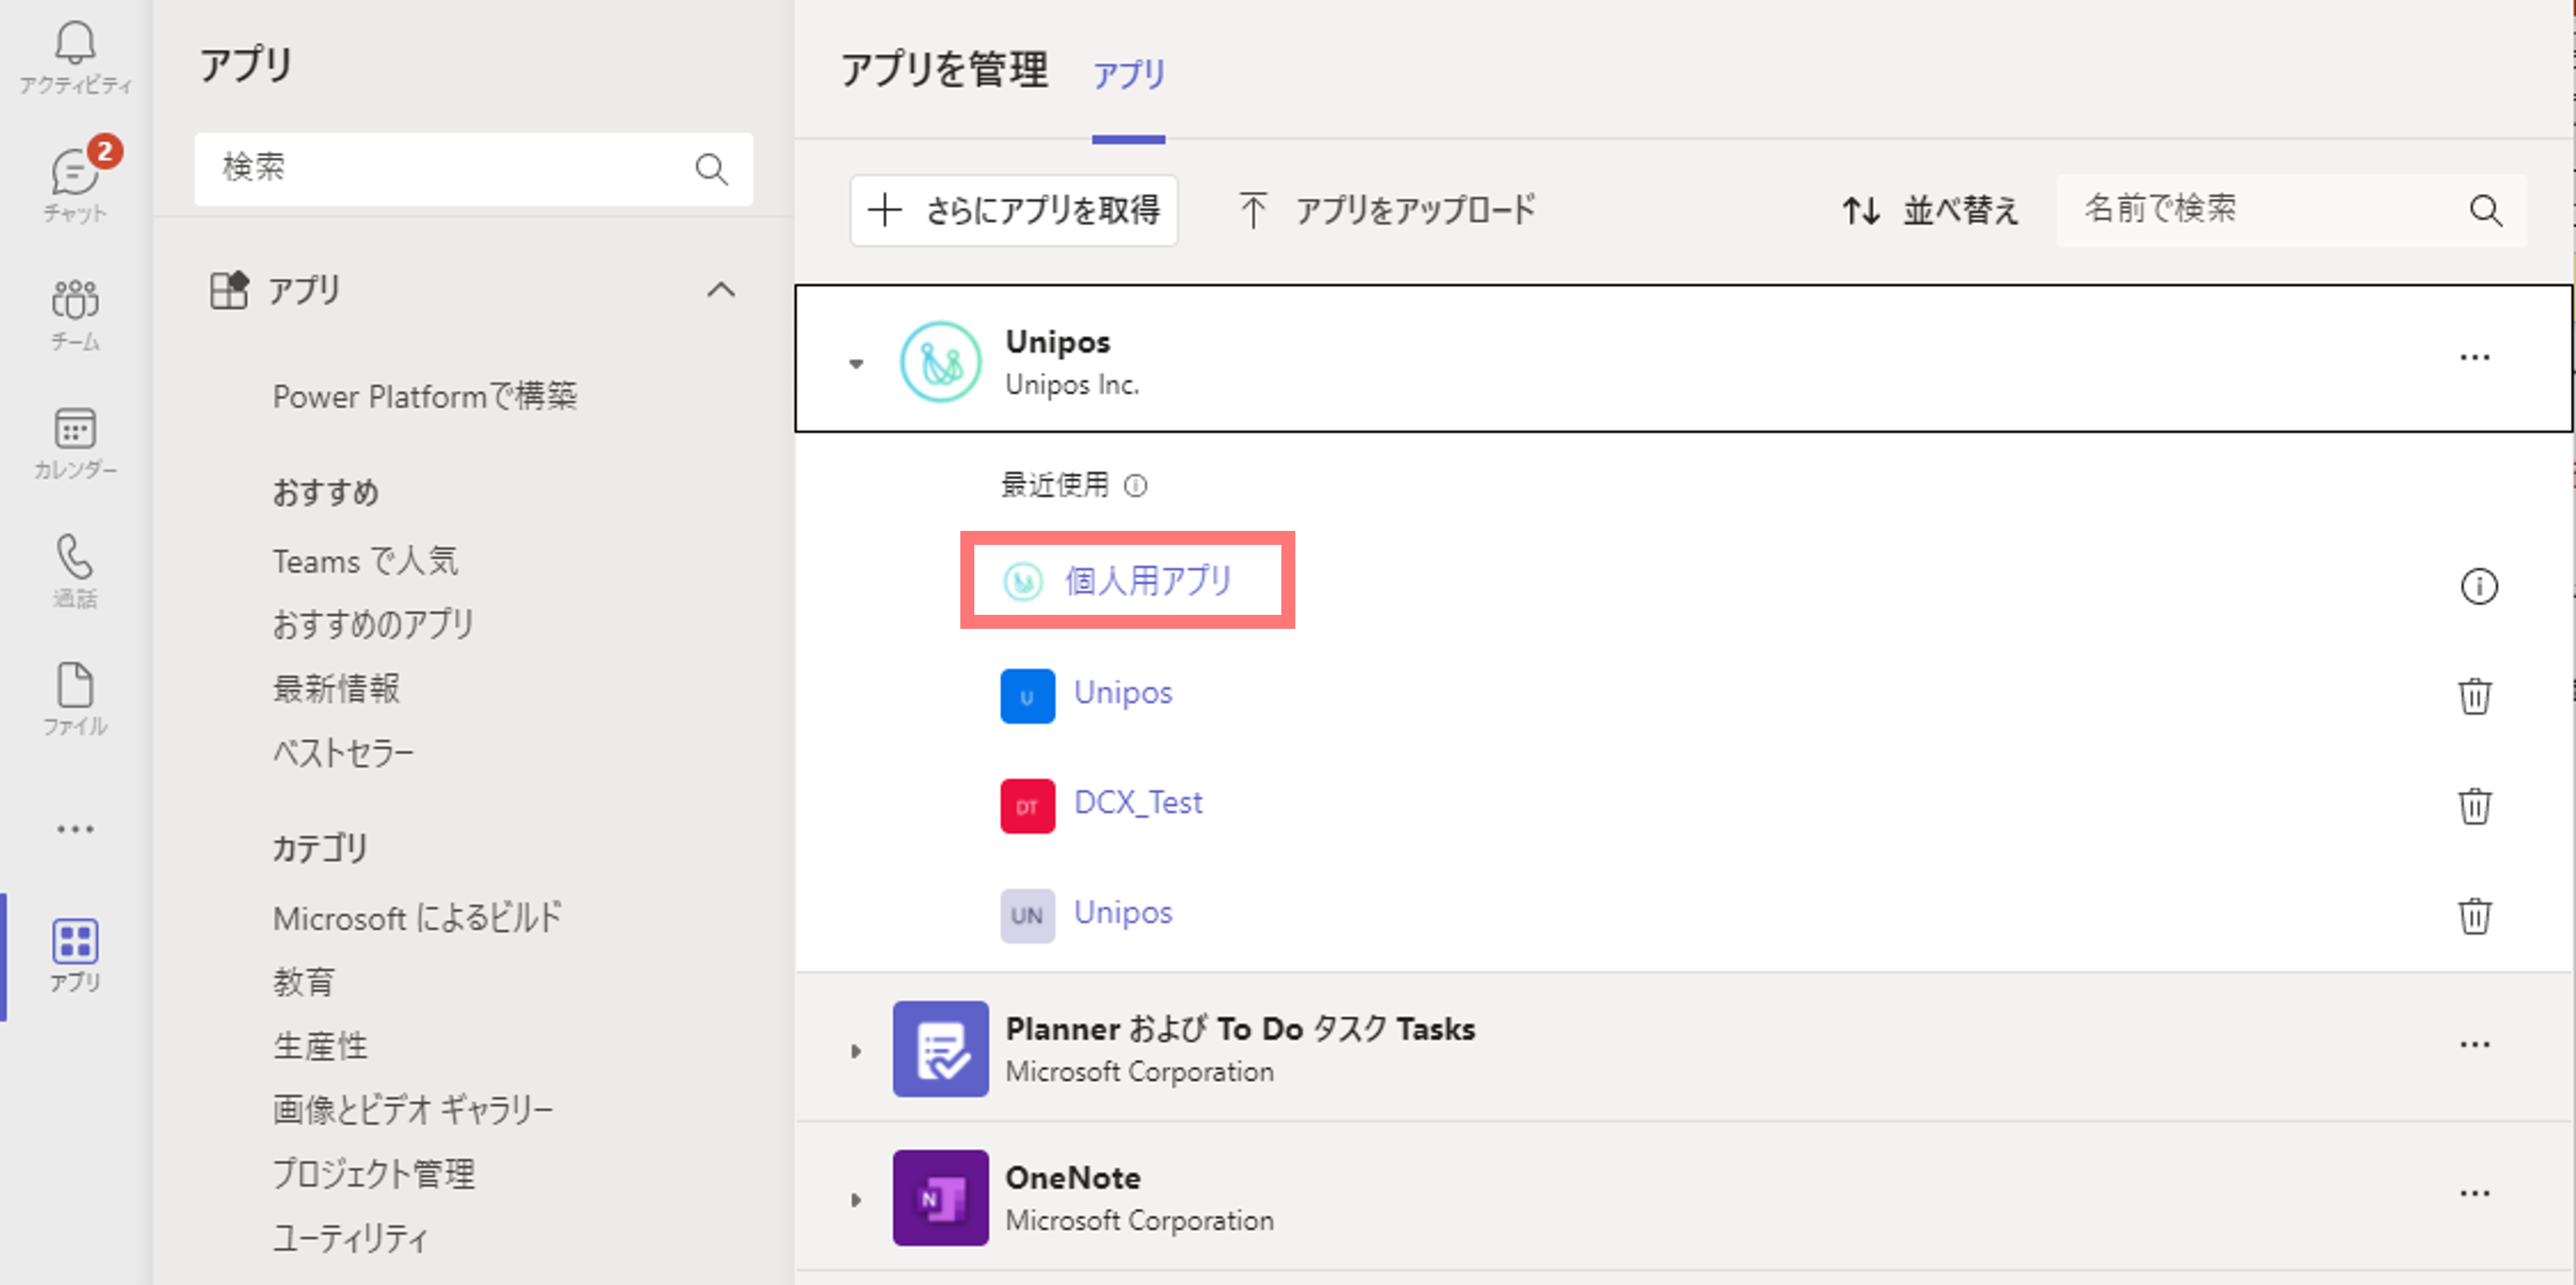Select ユーティリティ category
The width and height of the screenshot is (2576, 1285).
coord(350,1239)
